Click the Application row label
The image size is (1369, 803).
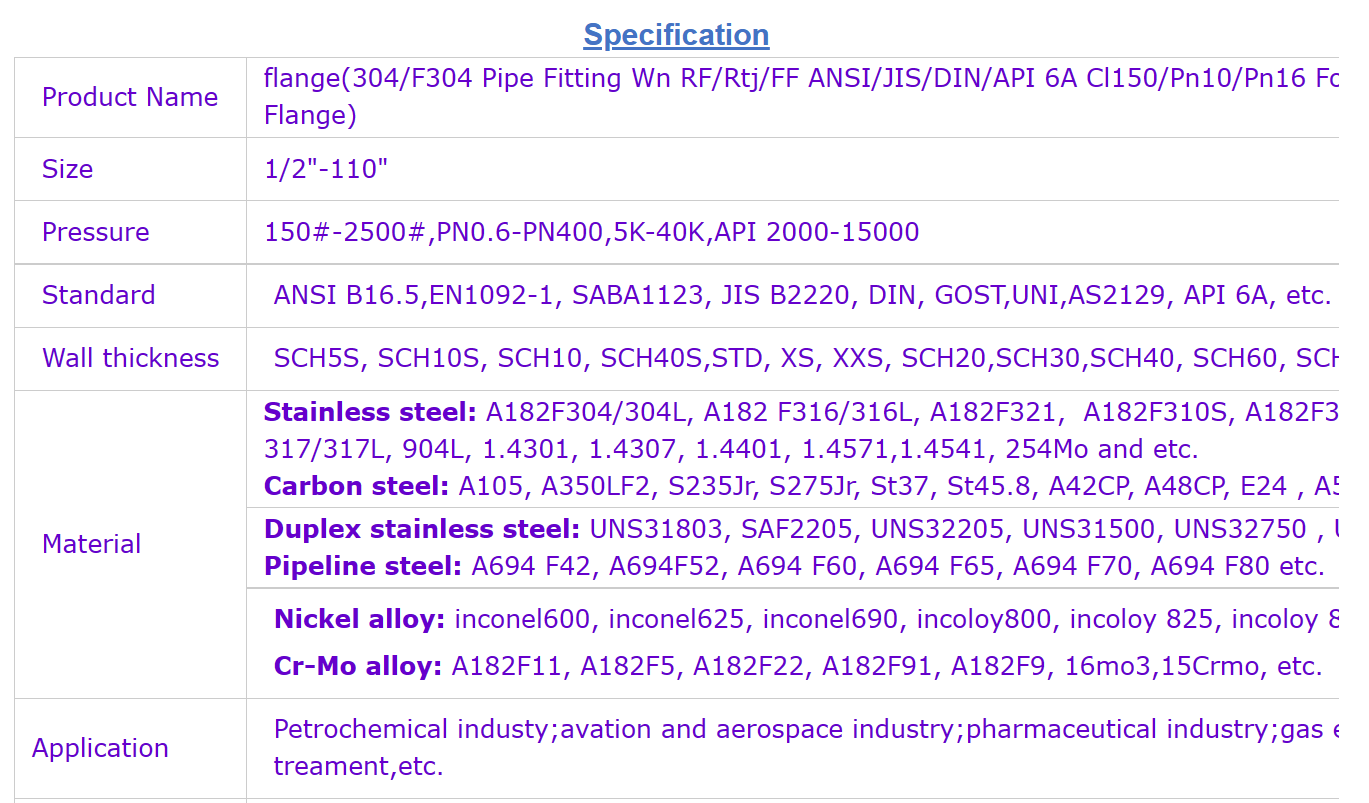(100, 748)
